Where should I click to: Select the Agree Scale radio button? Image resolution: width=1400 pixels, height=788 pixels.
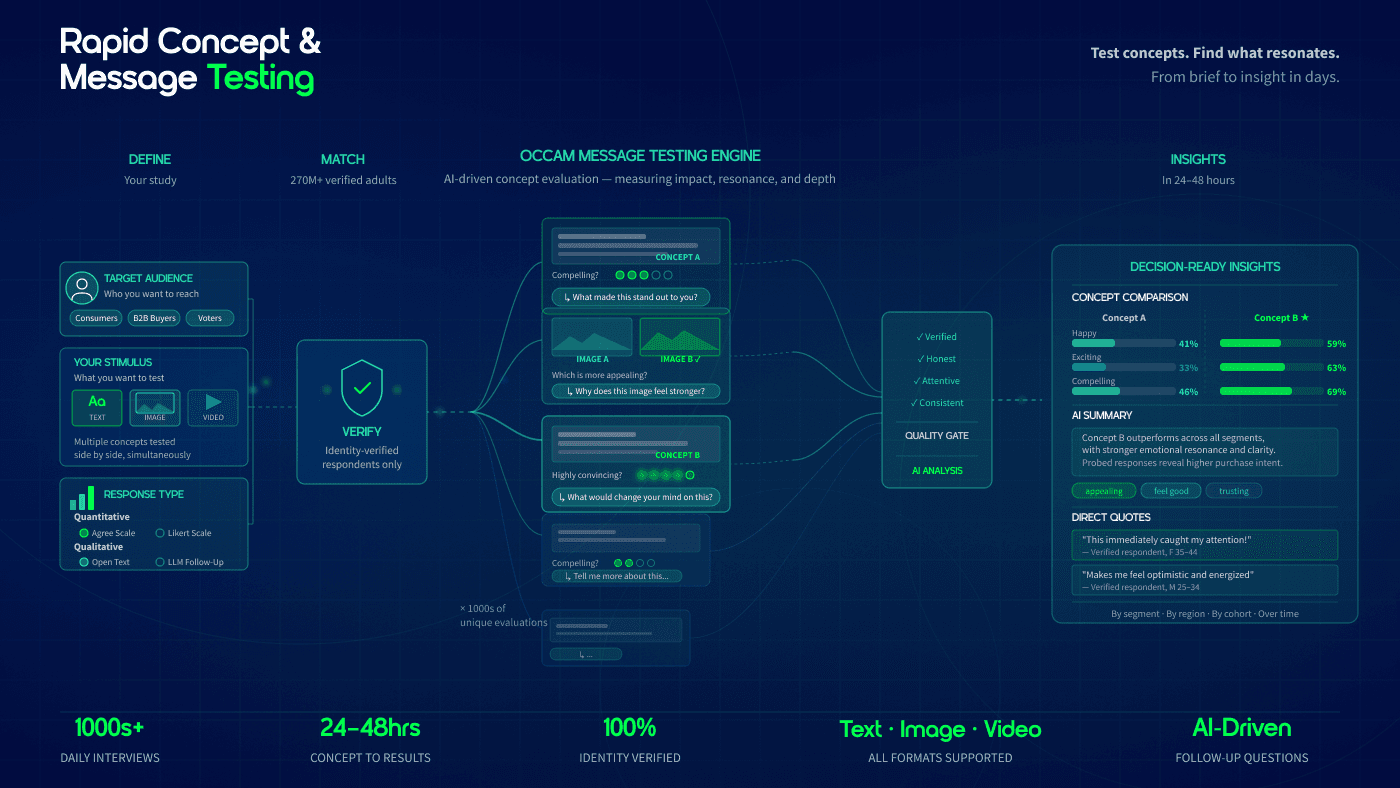click(84, 533)
